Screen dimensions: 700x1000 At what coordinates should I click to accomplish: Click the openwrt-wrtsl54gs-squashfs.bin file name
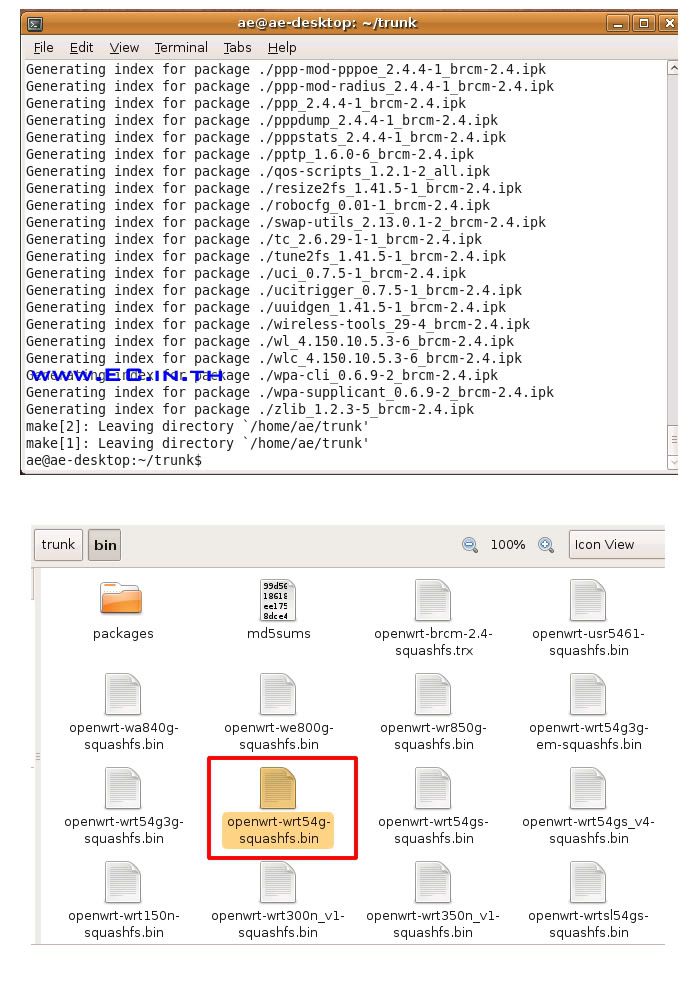pos(588,923)
